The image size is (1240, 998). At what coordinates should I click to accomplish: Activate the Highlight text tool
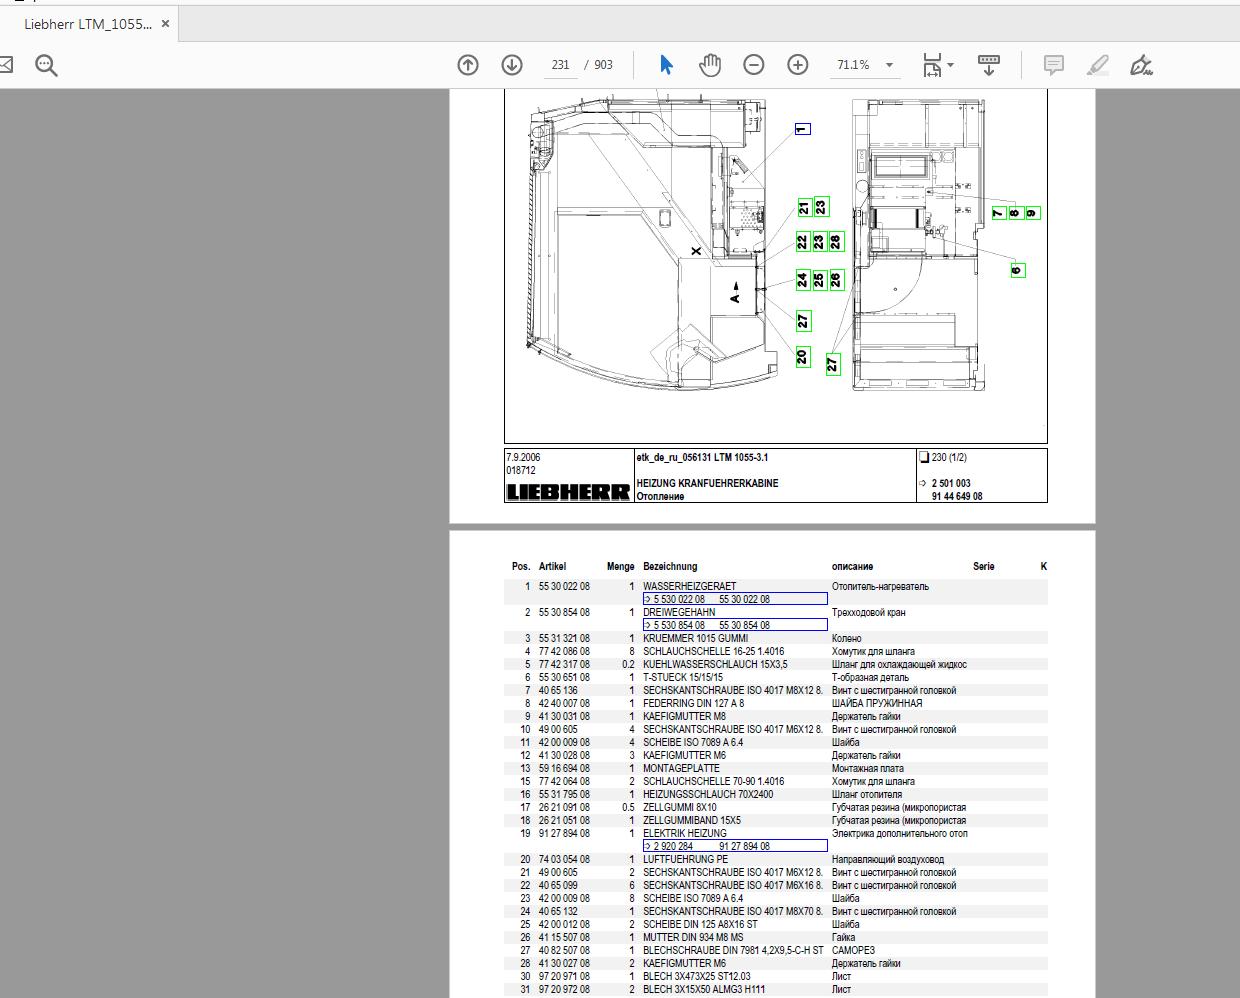click(1097, 64)
